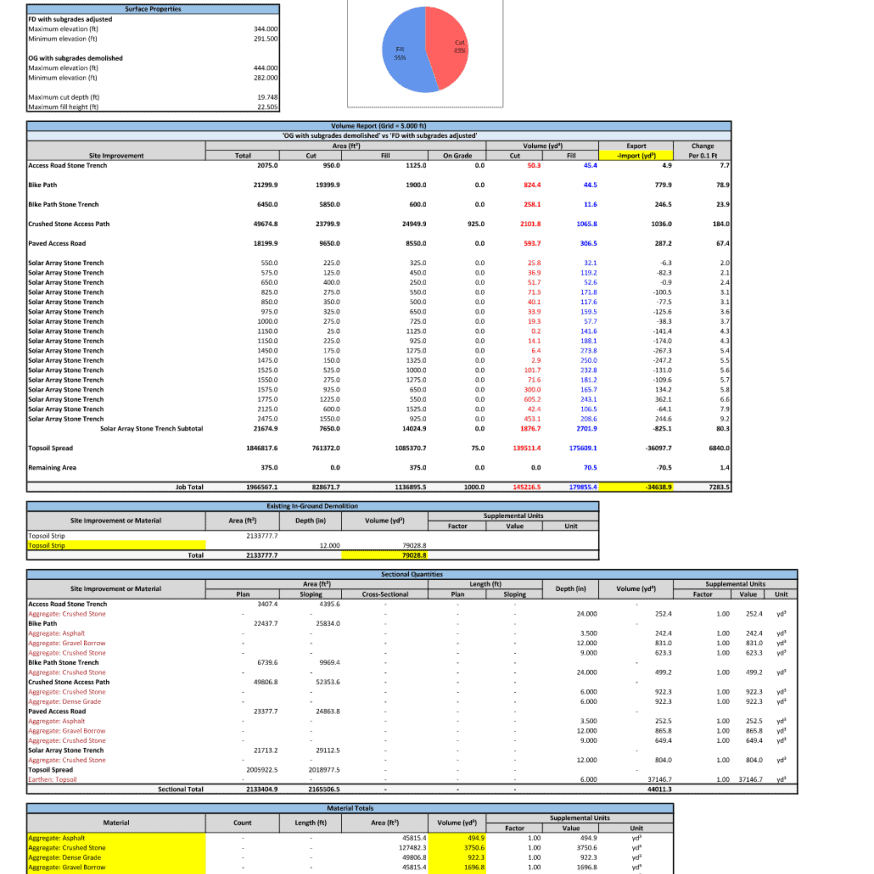Screen dimensions: 874x874
Task: Select the Maximum cut depth value 19.748
Action: [x=265, y=96]
